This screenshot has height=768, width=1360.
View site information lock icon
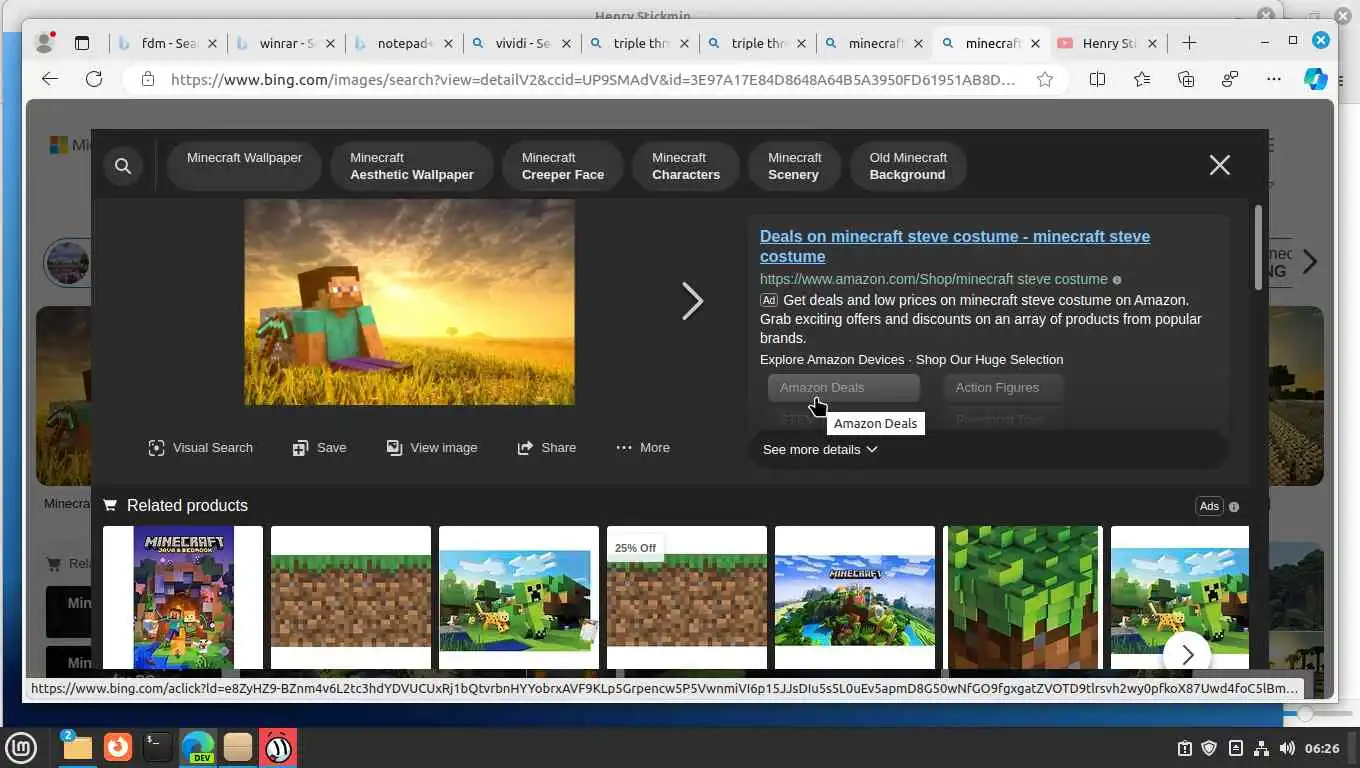coord(148,79)
